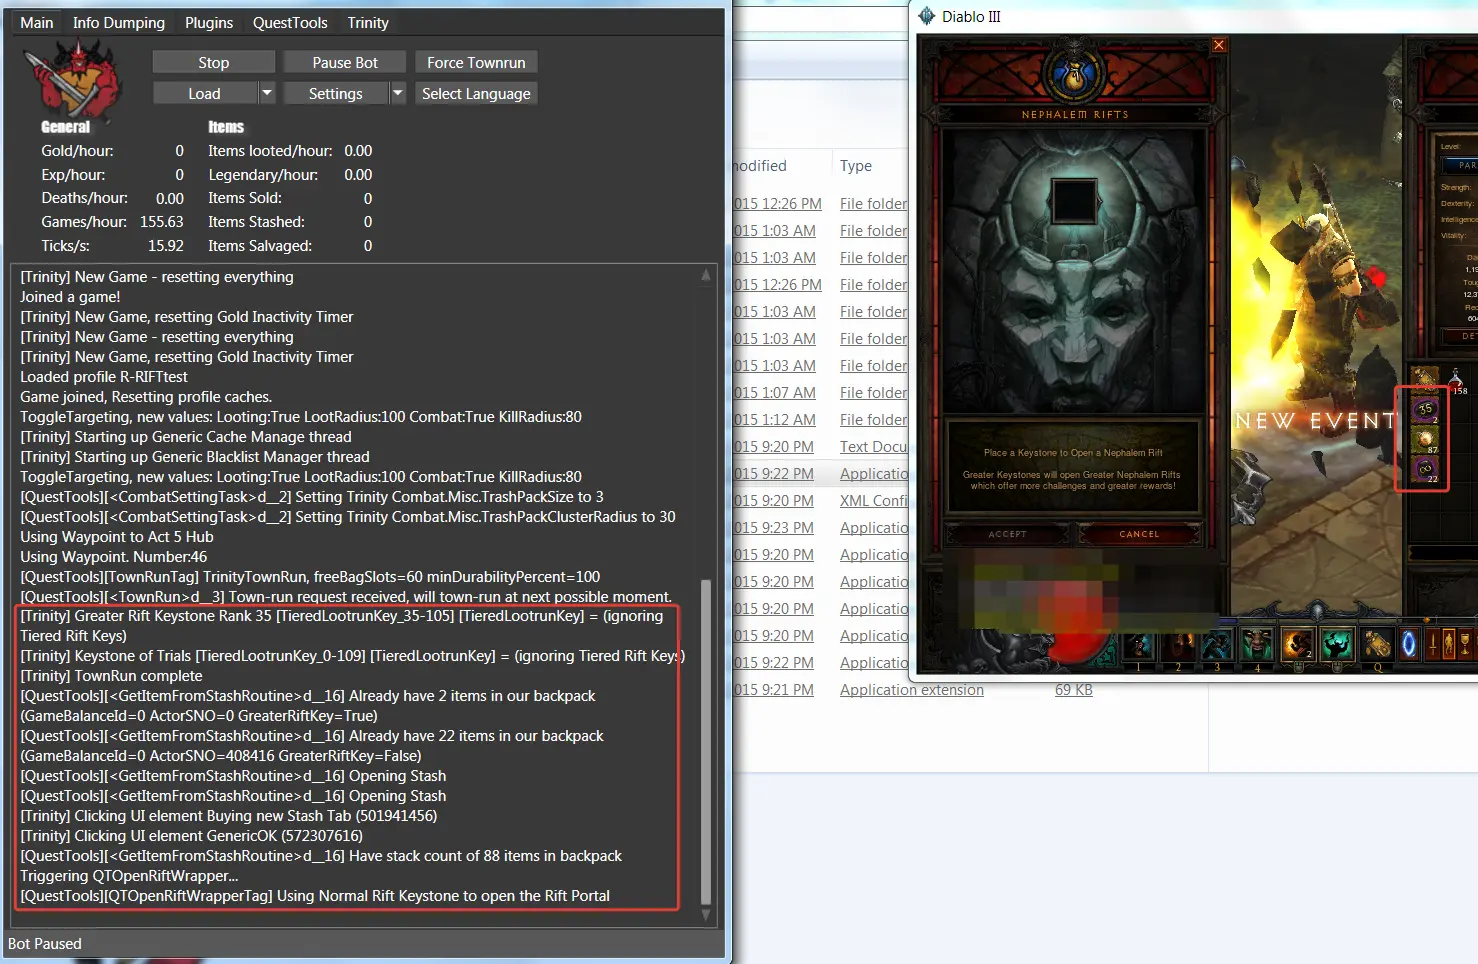Click log line 'Loaded profile R-RIFTtest'
The width and height of the screenshot is (1478, 964).
pos(104,377)
